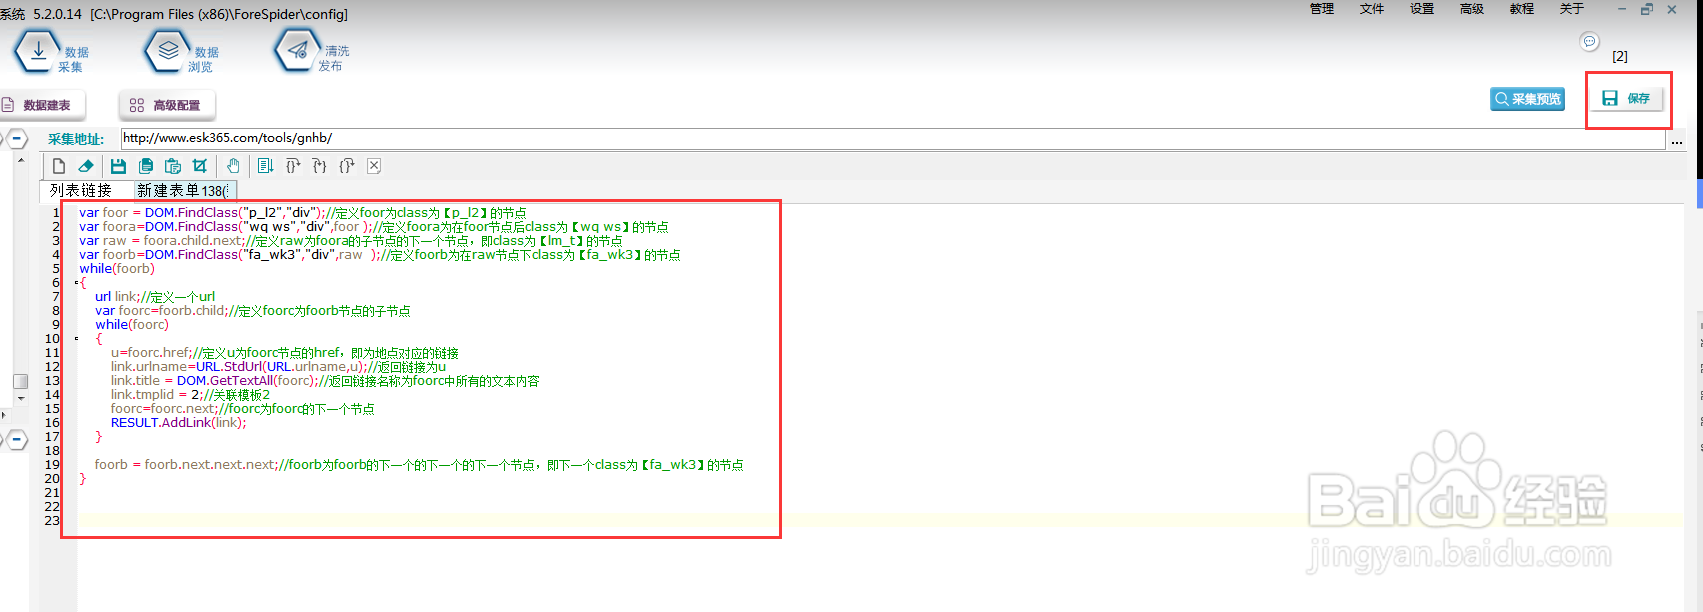Click the new blank file toolbar icon
The height and width of the screenshot is (612, 1703).
pyautogui.click(x=59, y=166)
